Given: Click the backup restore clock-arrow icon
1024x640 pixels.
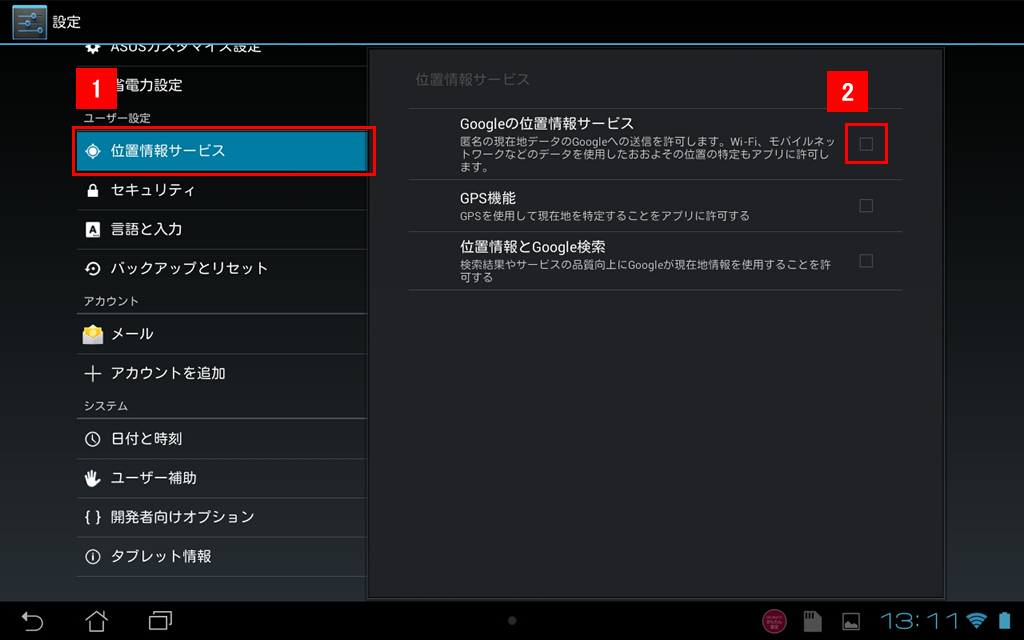Looking at the screenshot, I should click(93, 268).
